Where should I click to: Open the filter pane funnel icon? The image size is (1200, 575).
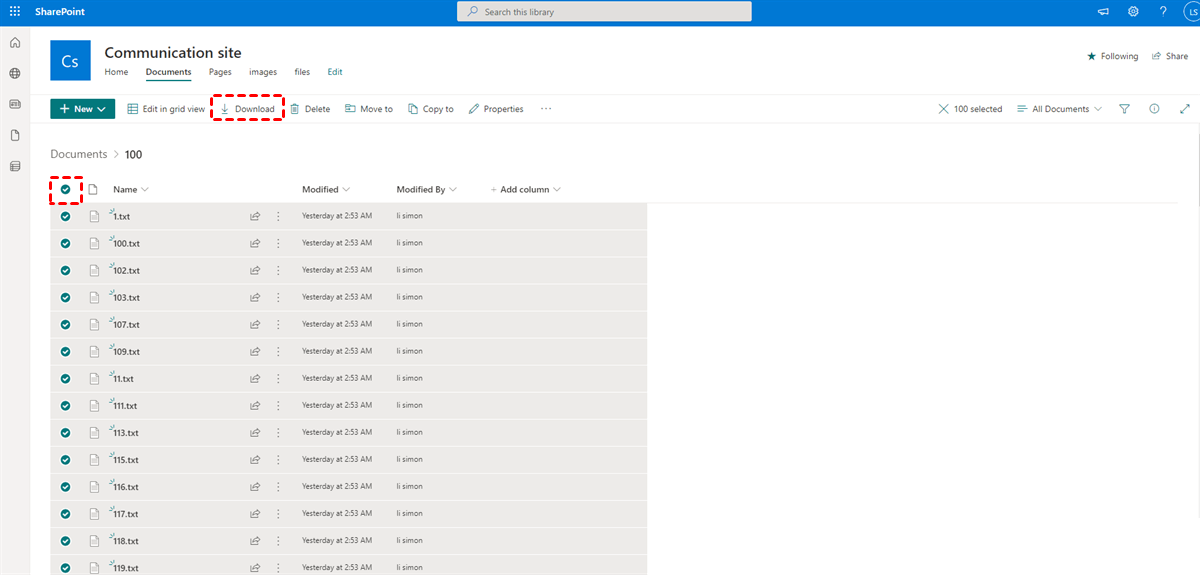point(1124,109)
